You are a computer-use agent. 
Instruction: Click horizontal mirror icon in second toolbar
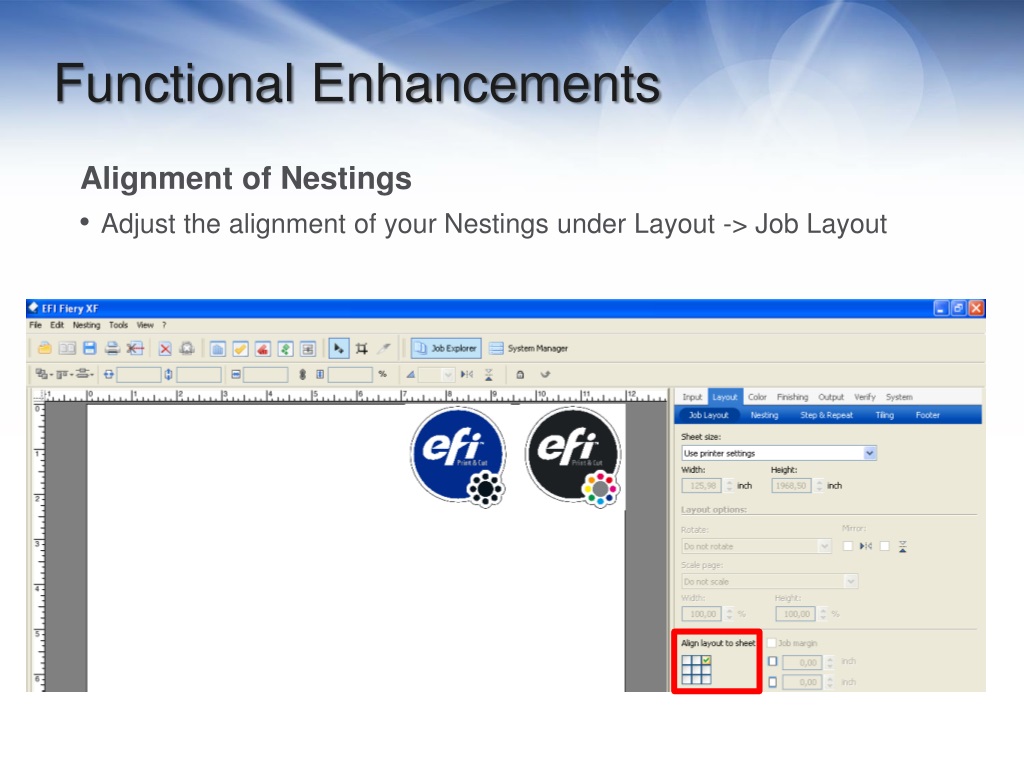click(x=466, y=374)
